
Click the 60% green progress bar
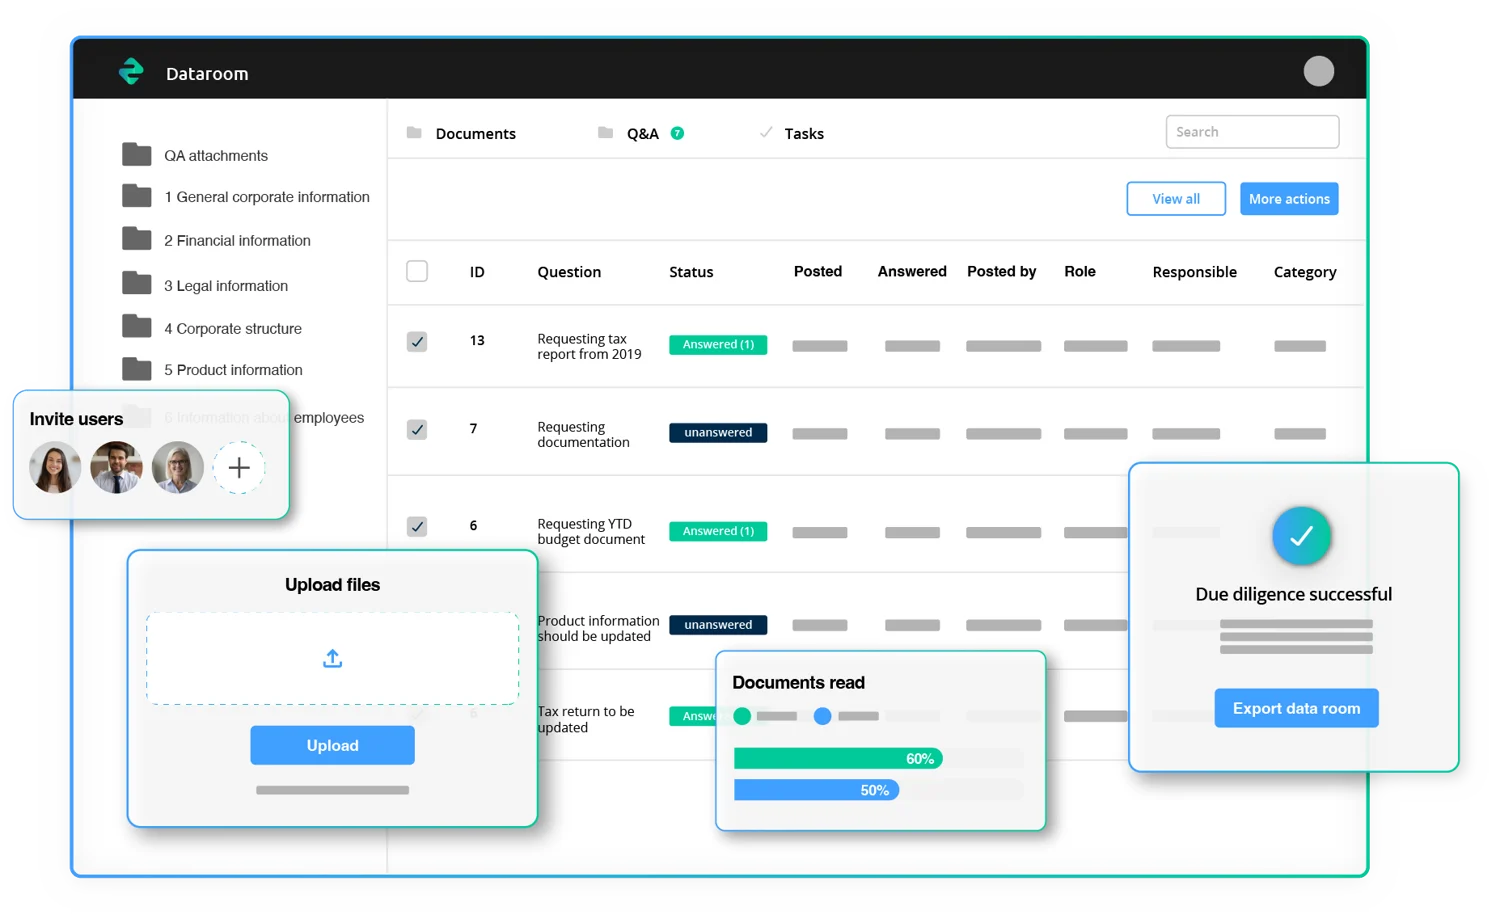(x=838, y=759)
